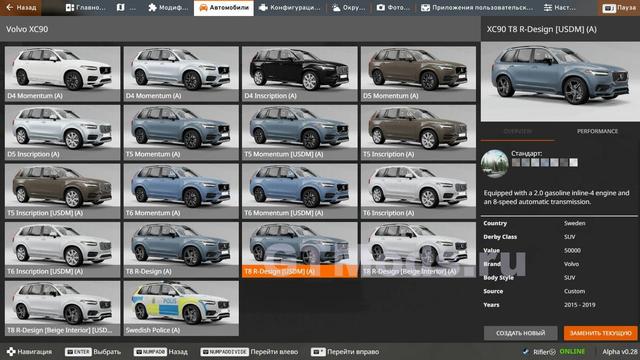Select the silver D4 Momentum (A) car

click(181, 74)
